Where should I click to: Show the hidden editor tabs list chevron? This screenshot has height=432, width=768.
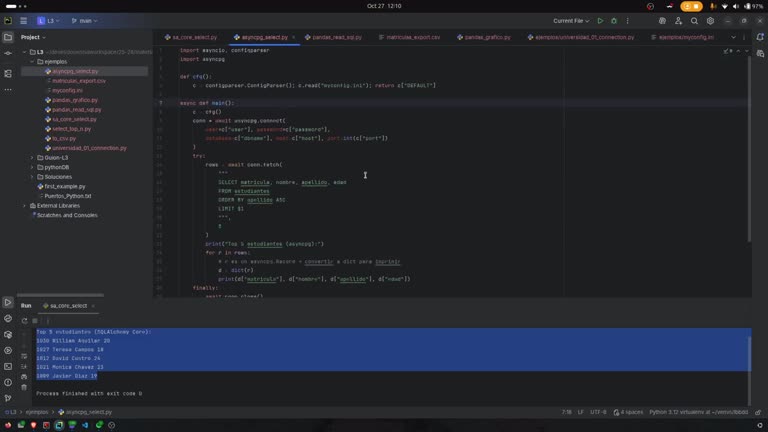point(733,37)
